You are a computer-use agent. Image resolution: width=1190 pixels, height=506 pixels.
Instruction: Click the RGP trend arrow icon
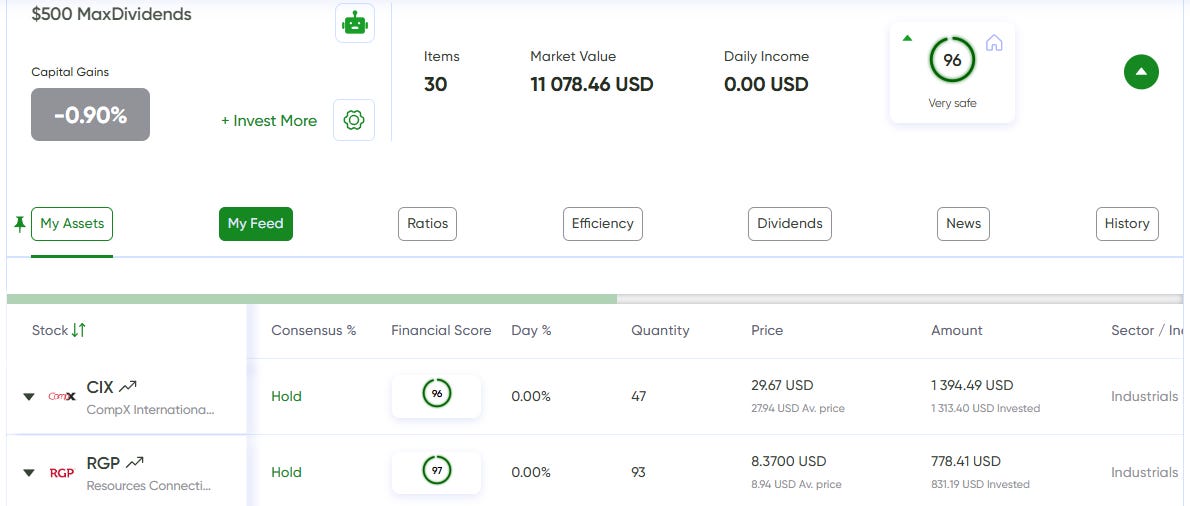pyautogui.click(x=135, y=462)
